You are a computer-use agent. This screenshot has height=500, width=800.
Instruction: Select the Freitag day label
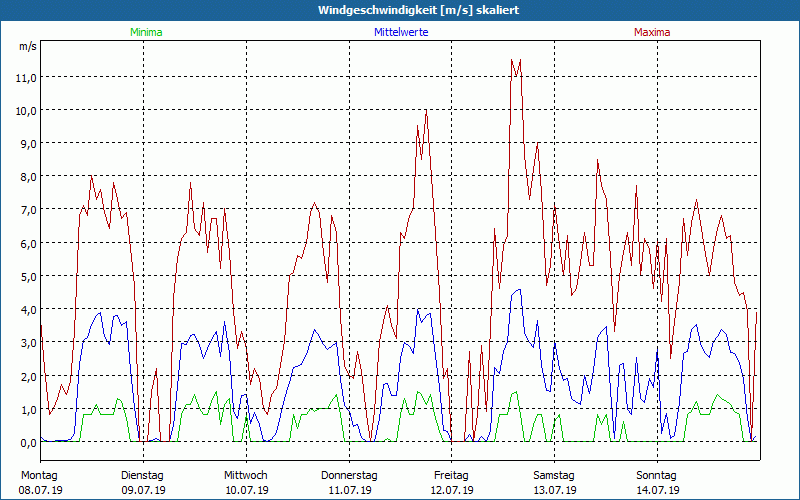tap(451, 475)
